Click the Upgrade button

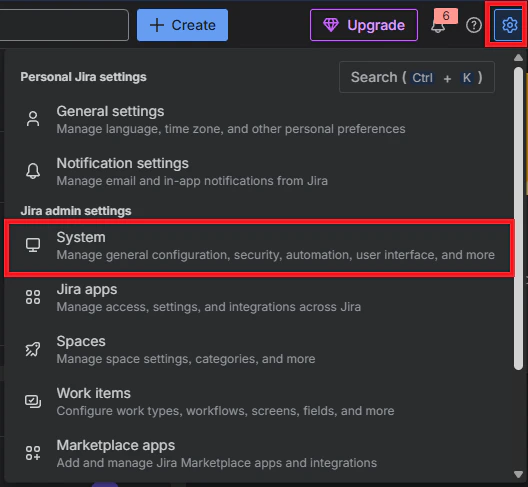click(x=364, y=25)
